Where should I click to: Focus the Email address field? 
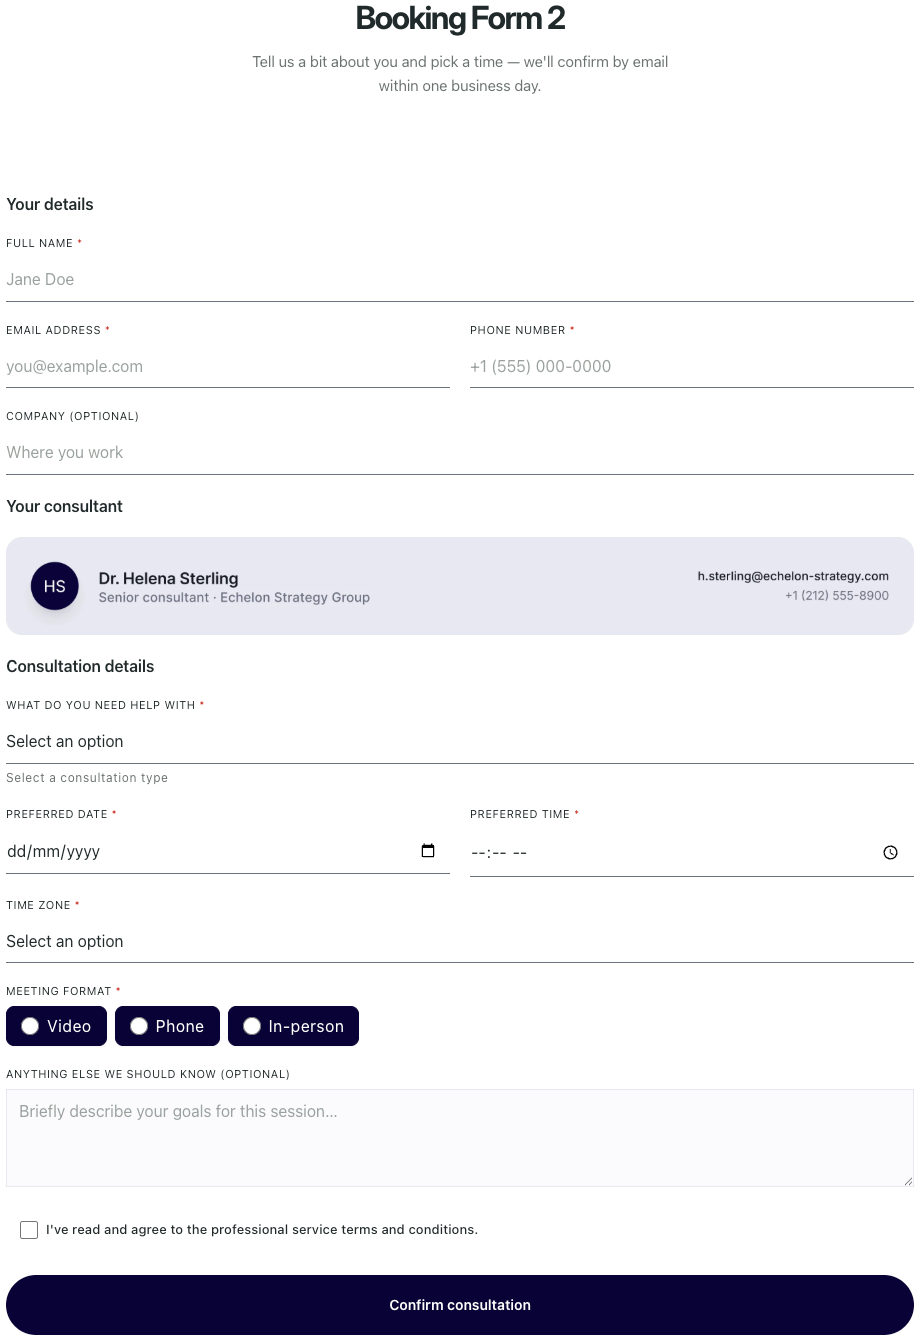(x=228, y=366)
